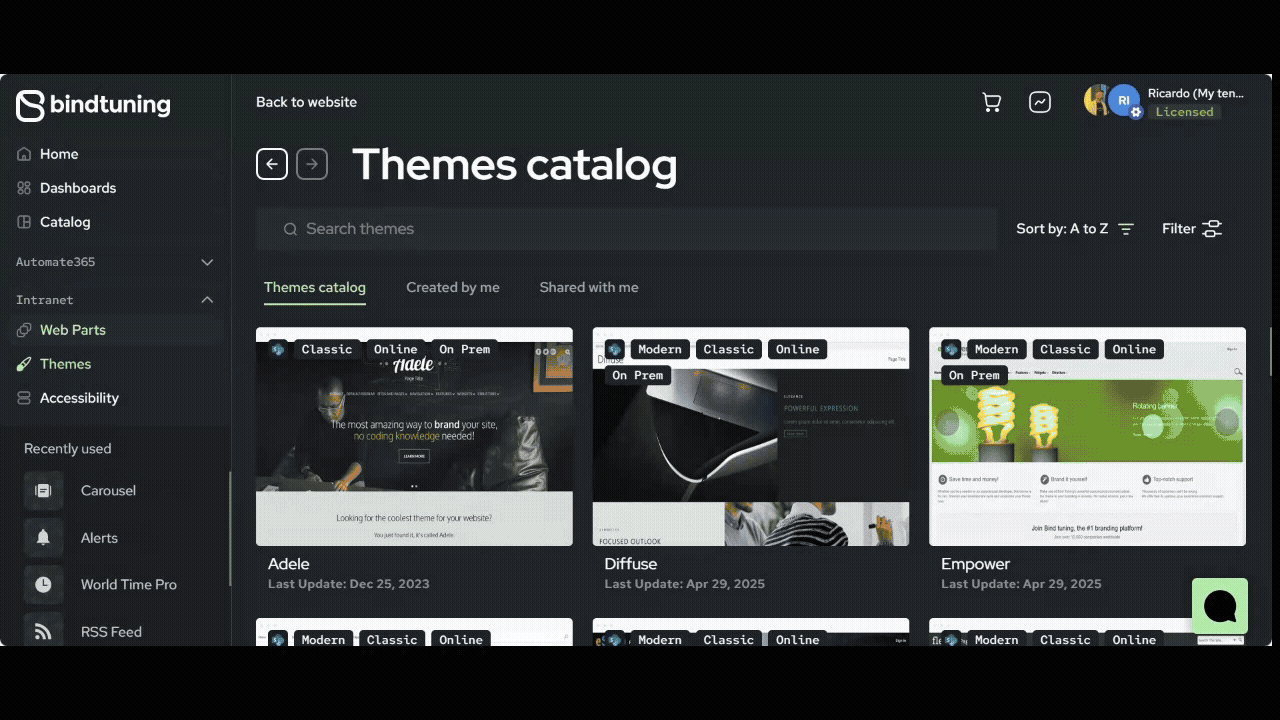The width and height of the screenshot is (1280, 720).
Task: Click the RSS Feed icon
Action: coord(43,632)
